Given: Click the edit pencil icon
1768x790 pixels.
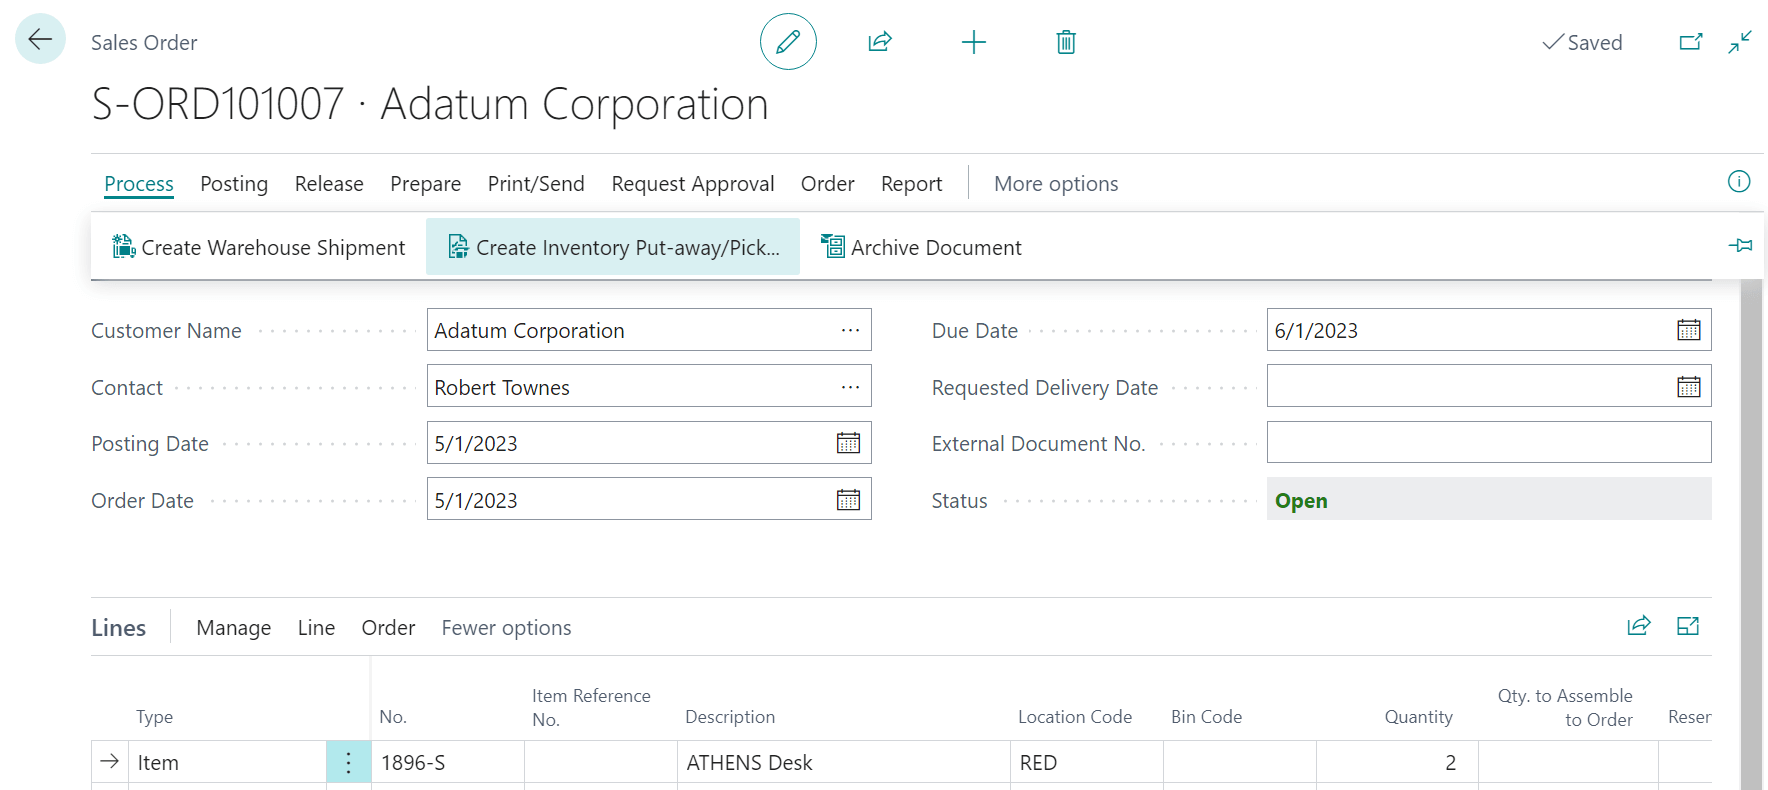Looking at the screenshot, I should (x=788, y=41).
